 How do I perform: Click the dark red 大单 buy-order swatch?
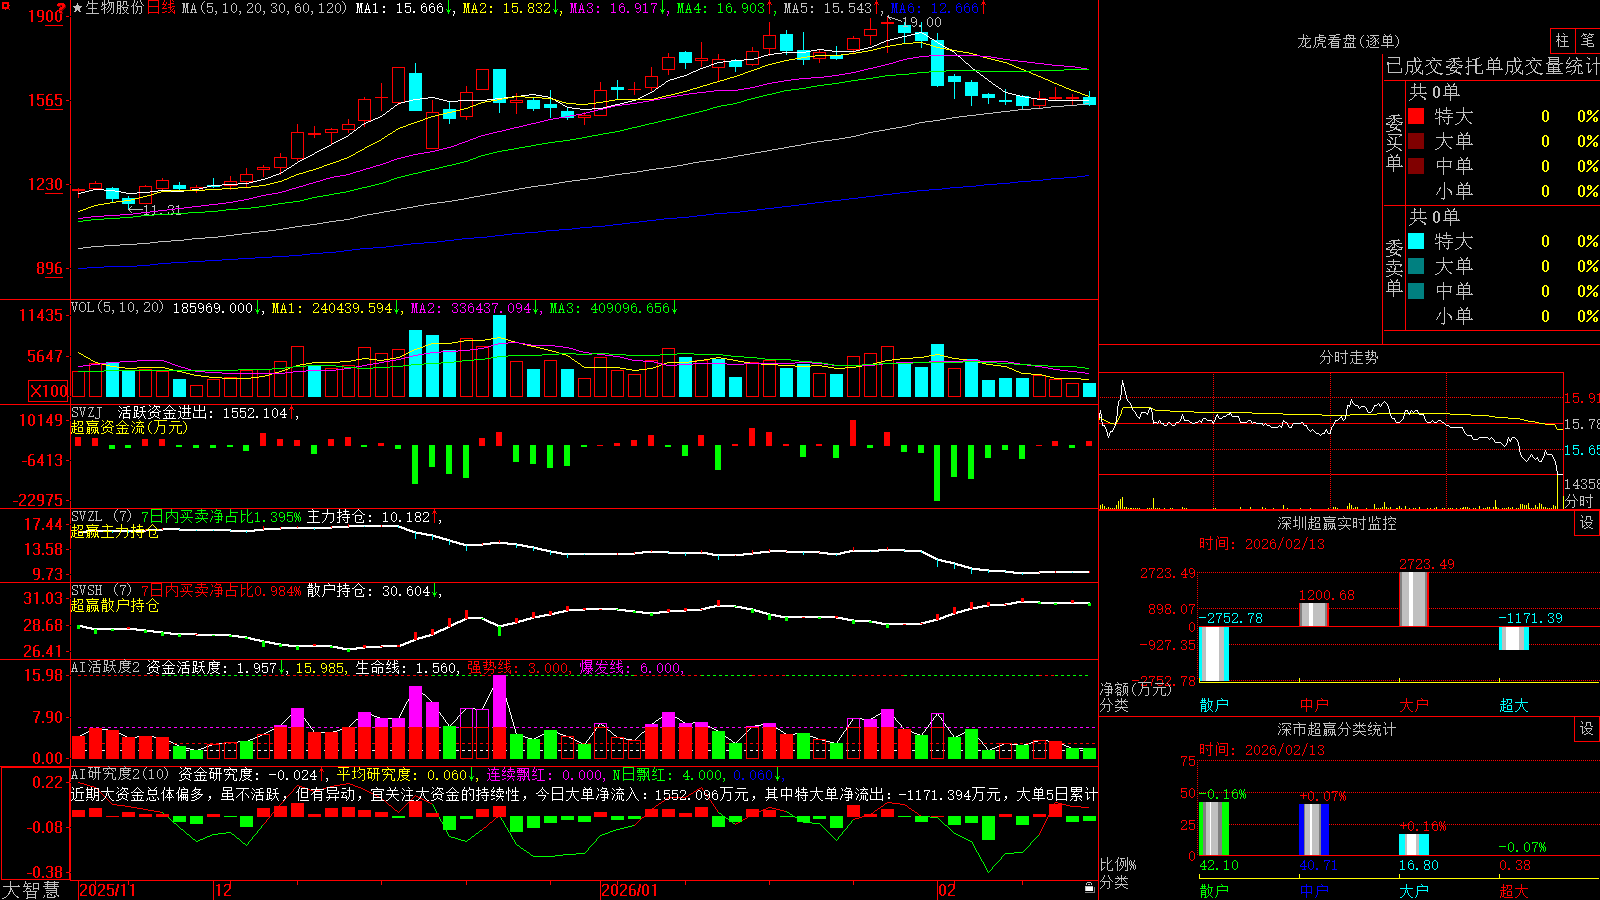coord(1416,141)
